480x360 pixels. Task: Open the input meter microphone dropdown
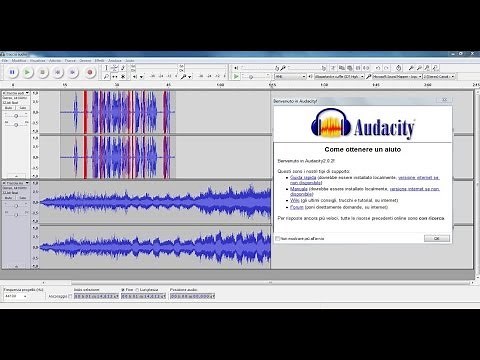[189, 77]
